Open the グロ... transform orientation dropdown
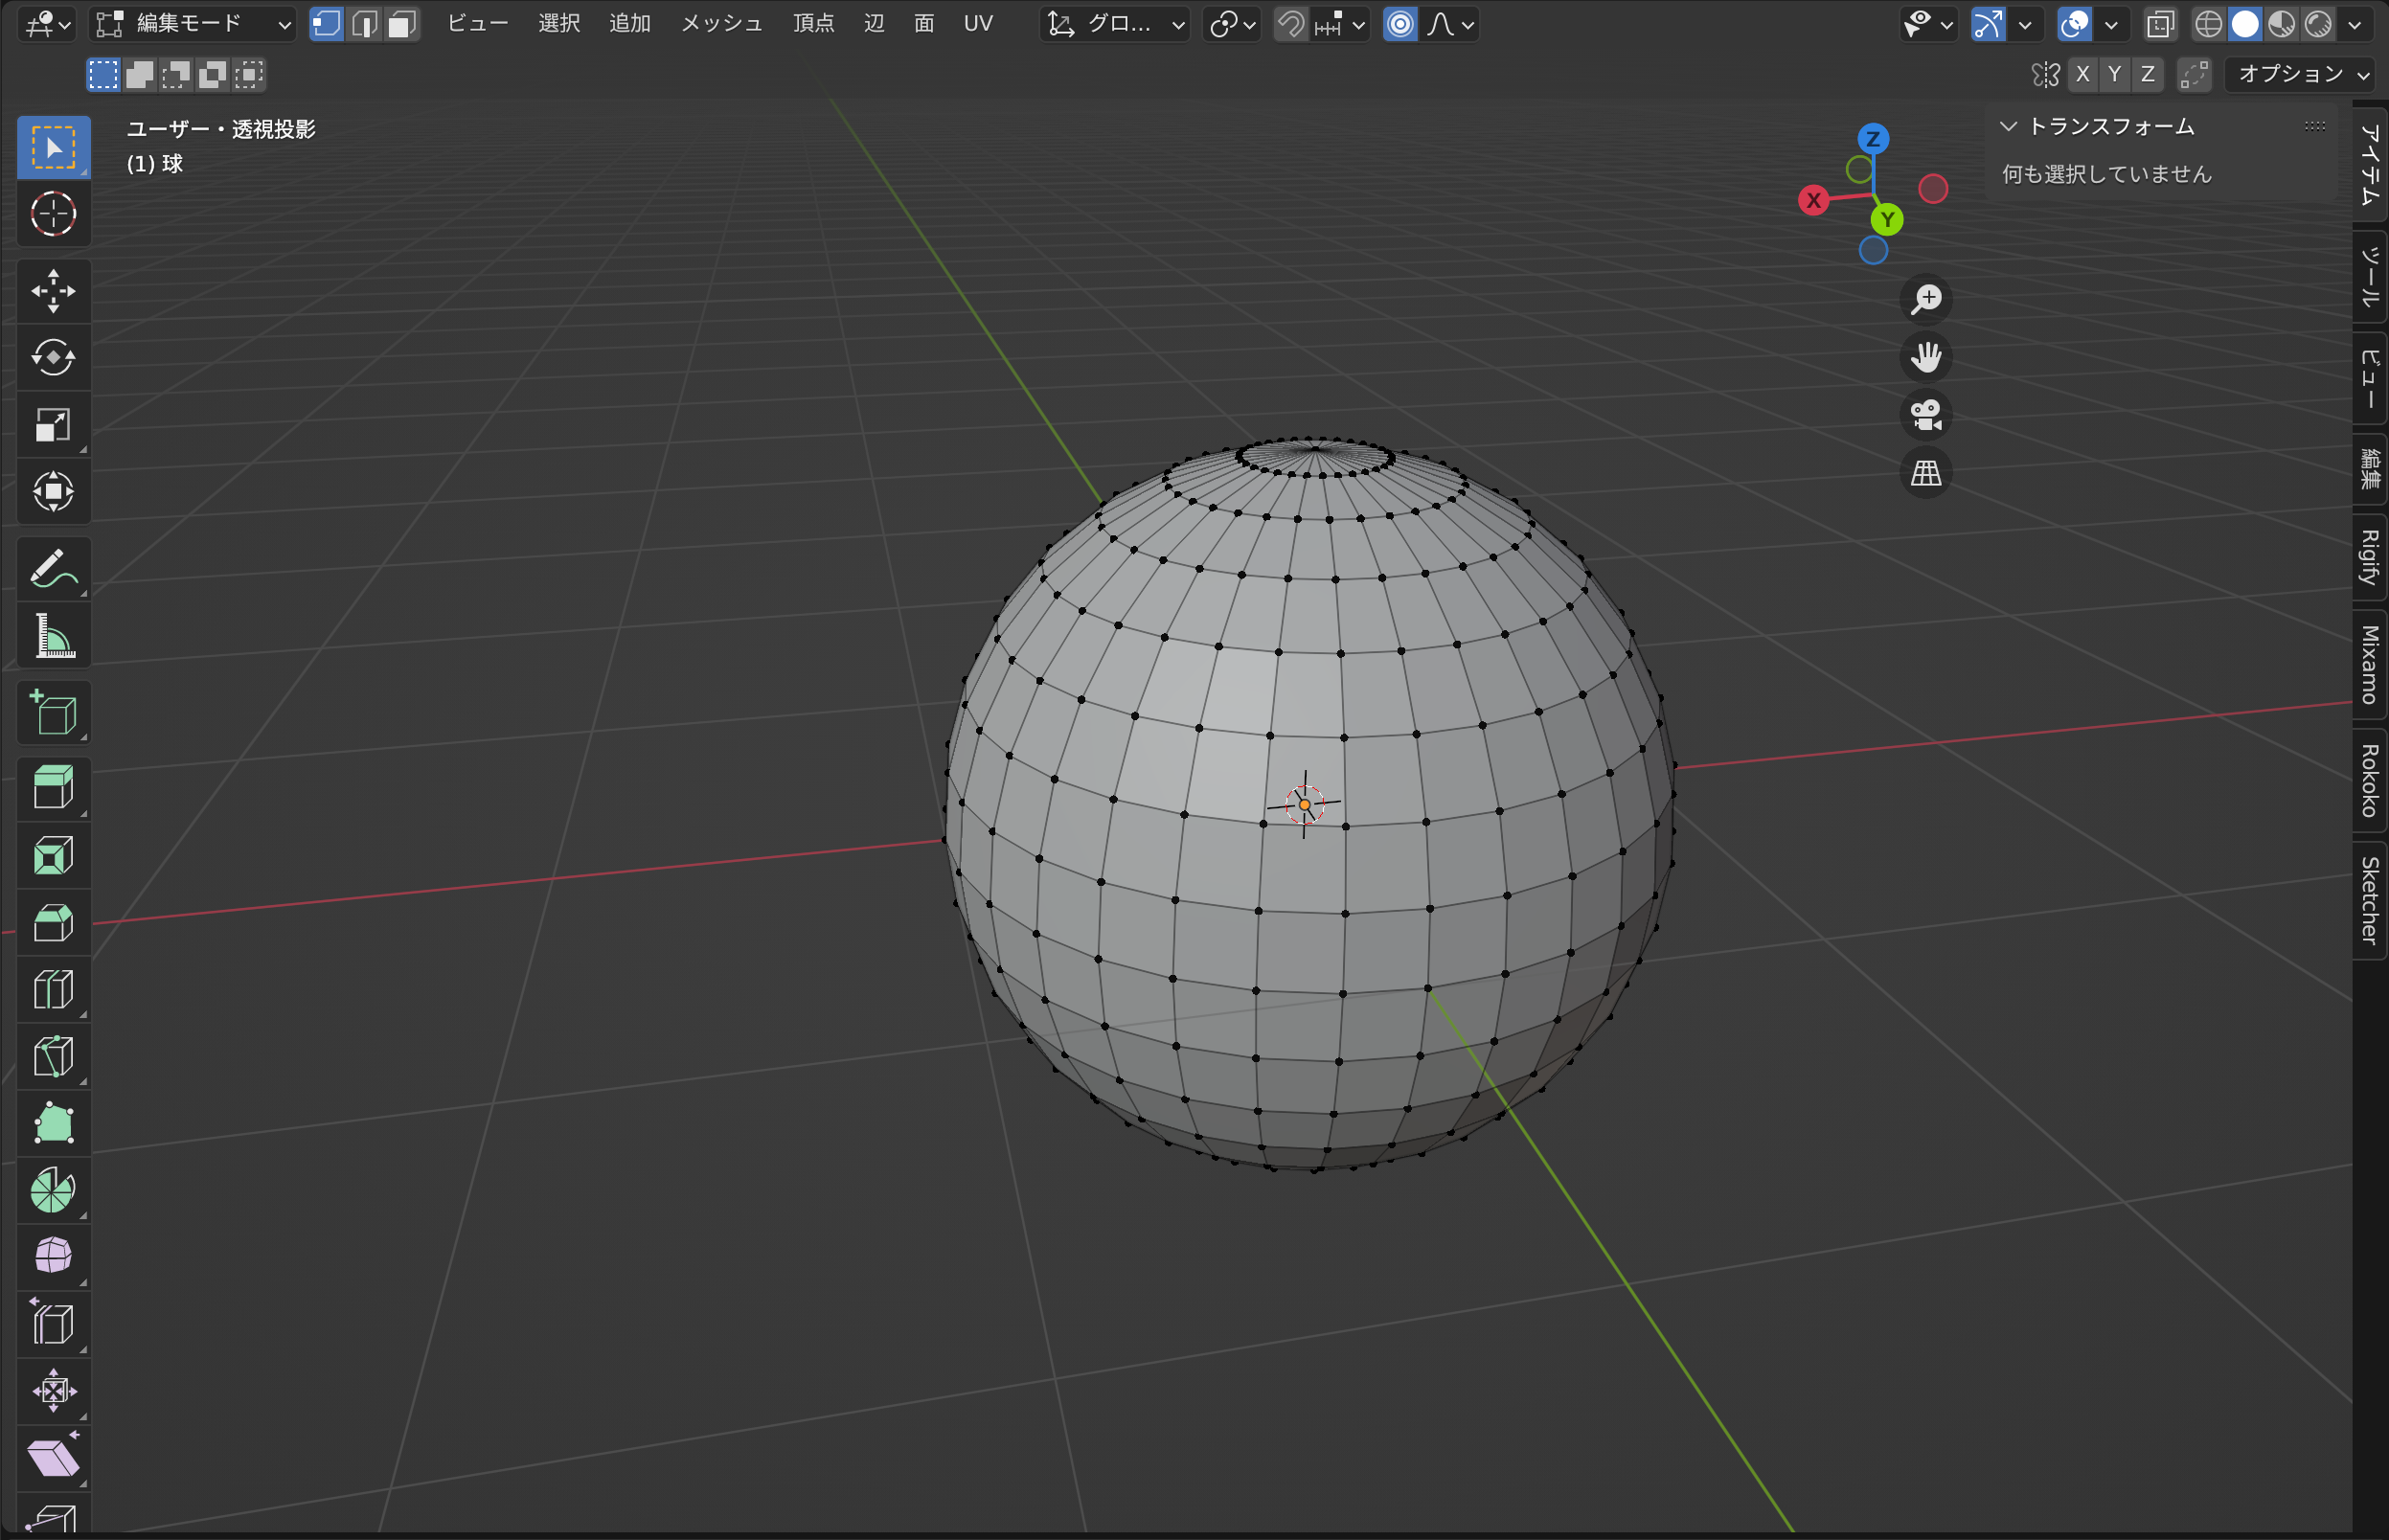Viewport: 2389px width, 1540px height. [x=1115, y=24]
